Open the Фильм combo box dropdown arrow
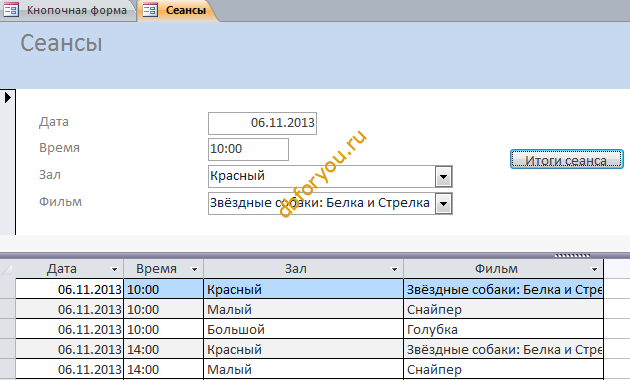The height and width of the screenshot is (380, 630). [444, 204]
